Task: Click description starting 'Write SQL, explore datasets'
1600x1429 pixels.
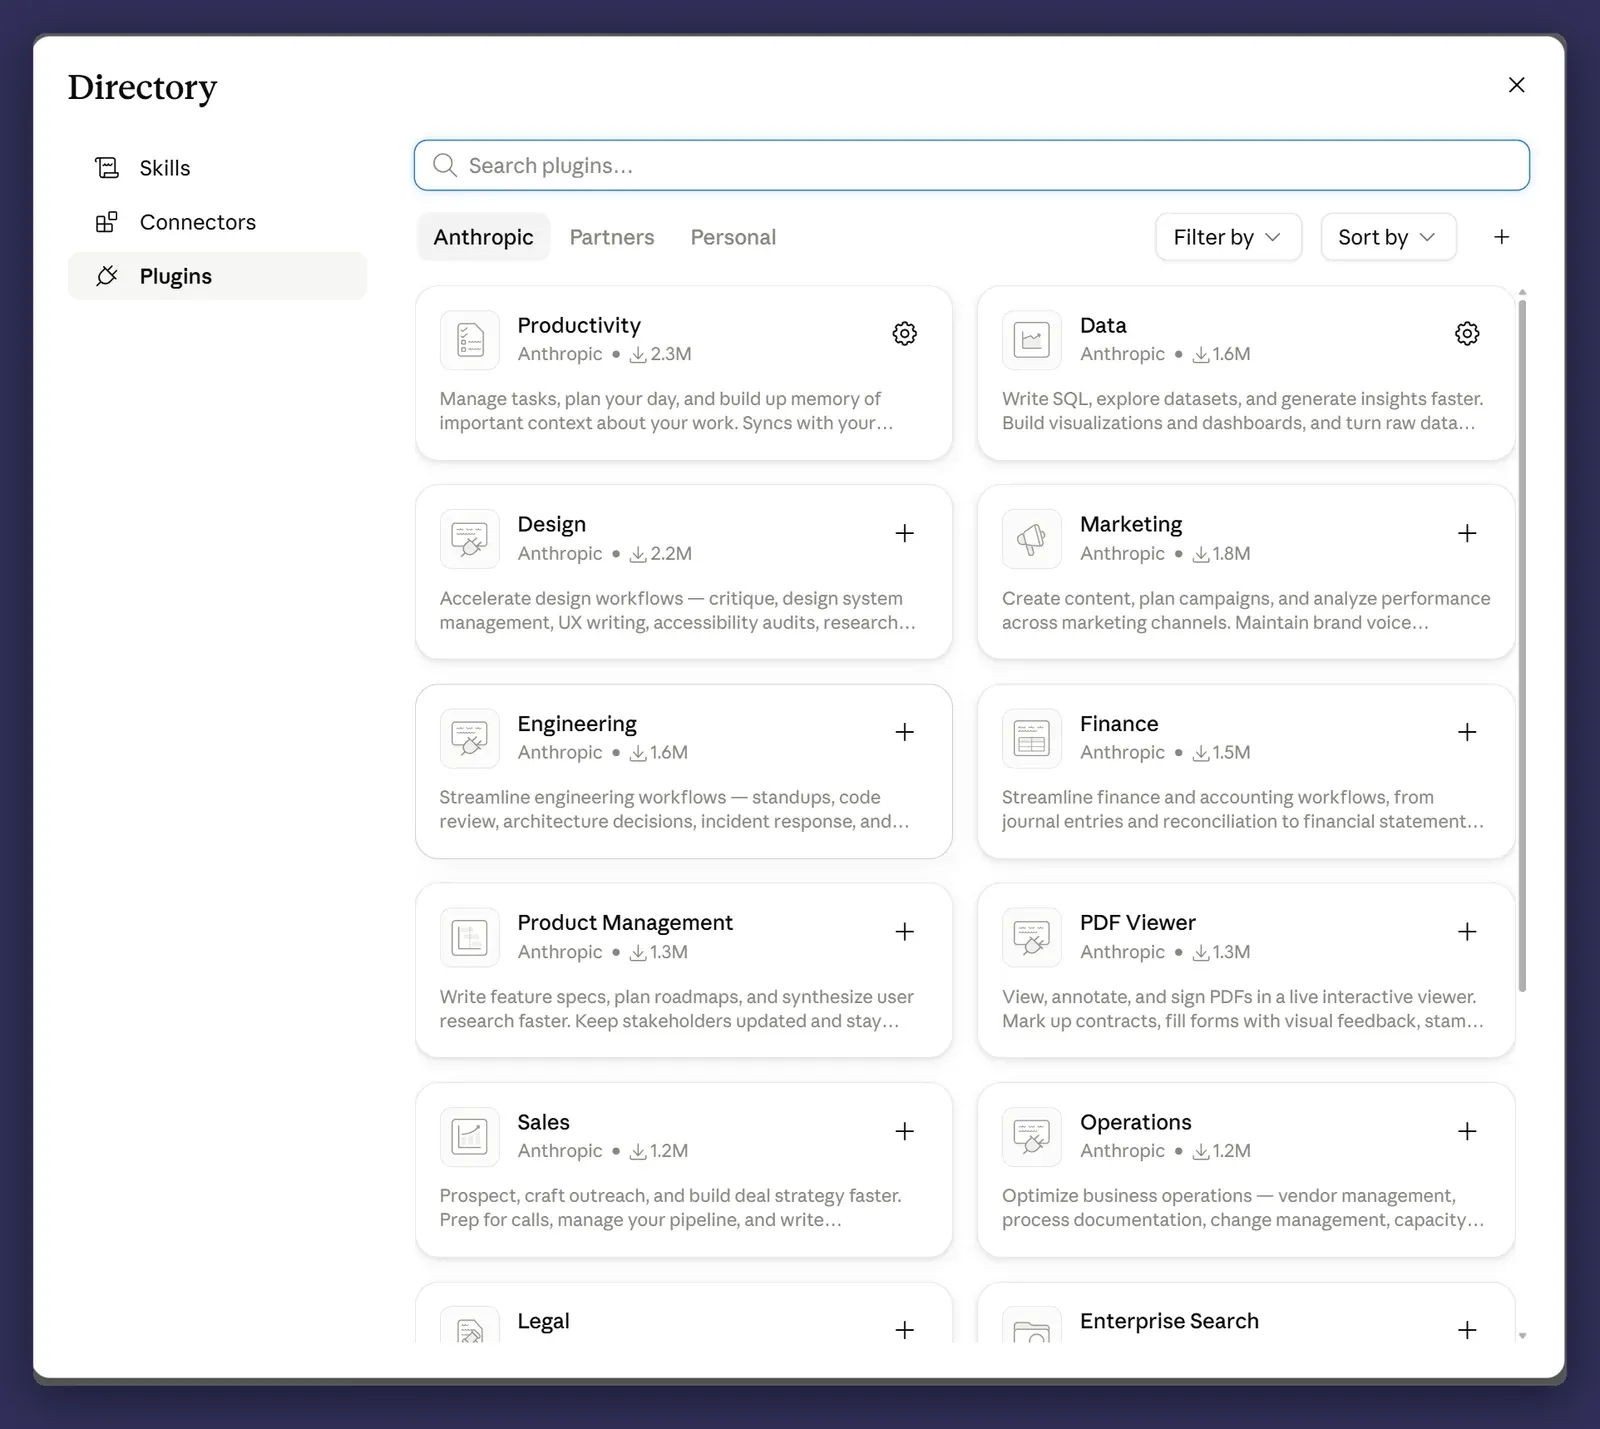Action: pyautogui.click(x=1242, y=411)
